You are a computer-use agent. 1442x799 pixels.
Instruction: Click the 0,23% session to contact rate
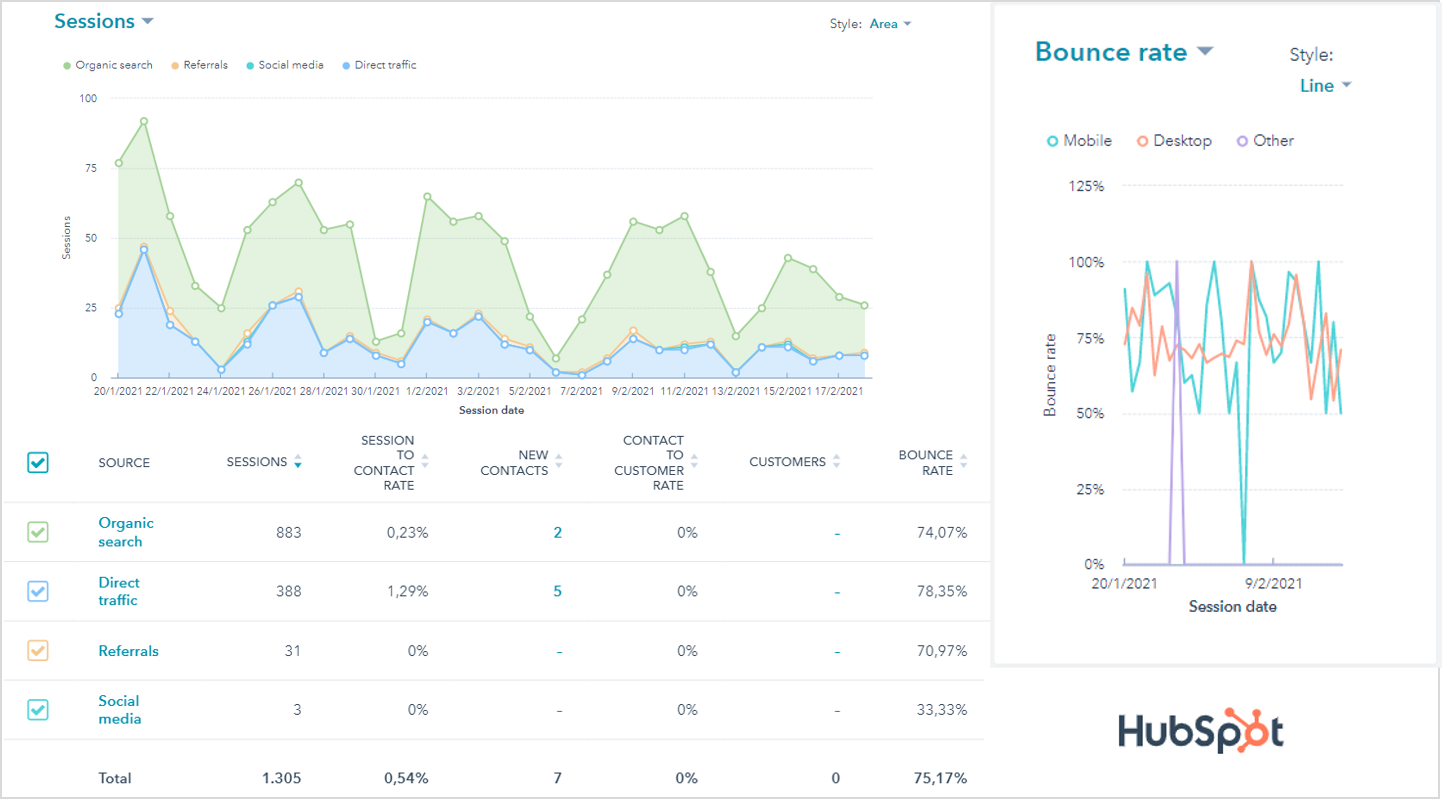(x=406, y=533)
